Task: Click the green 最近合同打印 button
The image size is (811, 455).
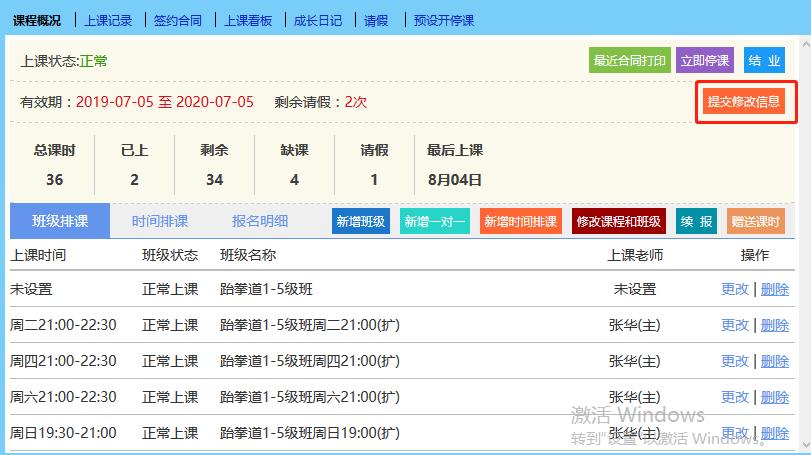Action: [x=629, y=60]
